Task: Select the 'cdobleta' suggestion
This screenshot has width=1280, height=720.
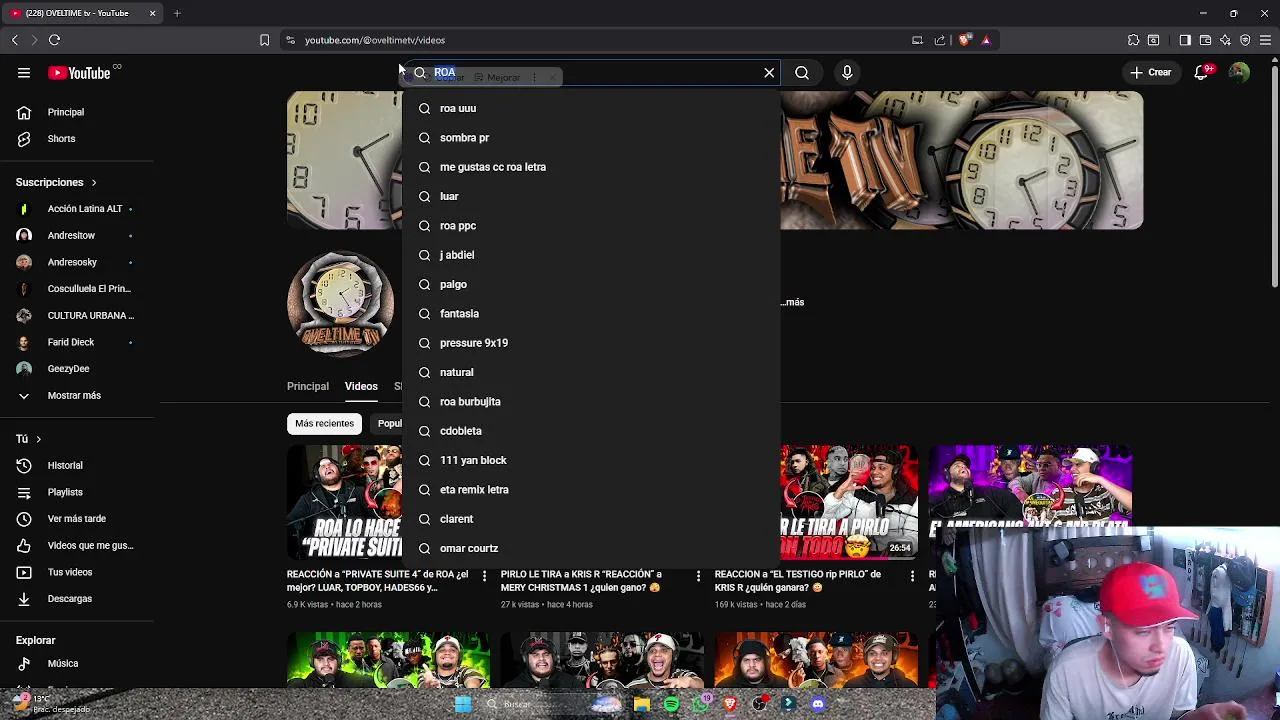Action: coord(591,431)
